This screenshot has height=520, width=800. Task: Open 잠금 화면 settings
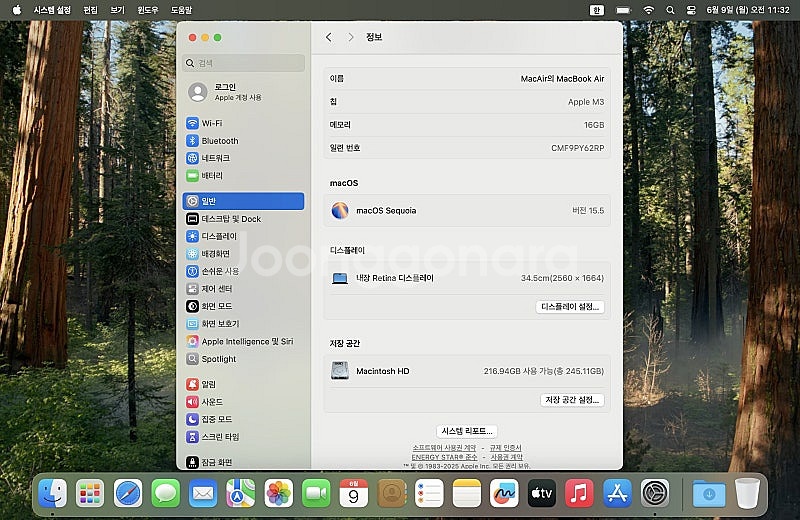pos(244,462)
